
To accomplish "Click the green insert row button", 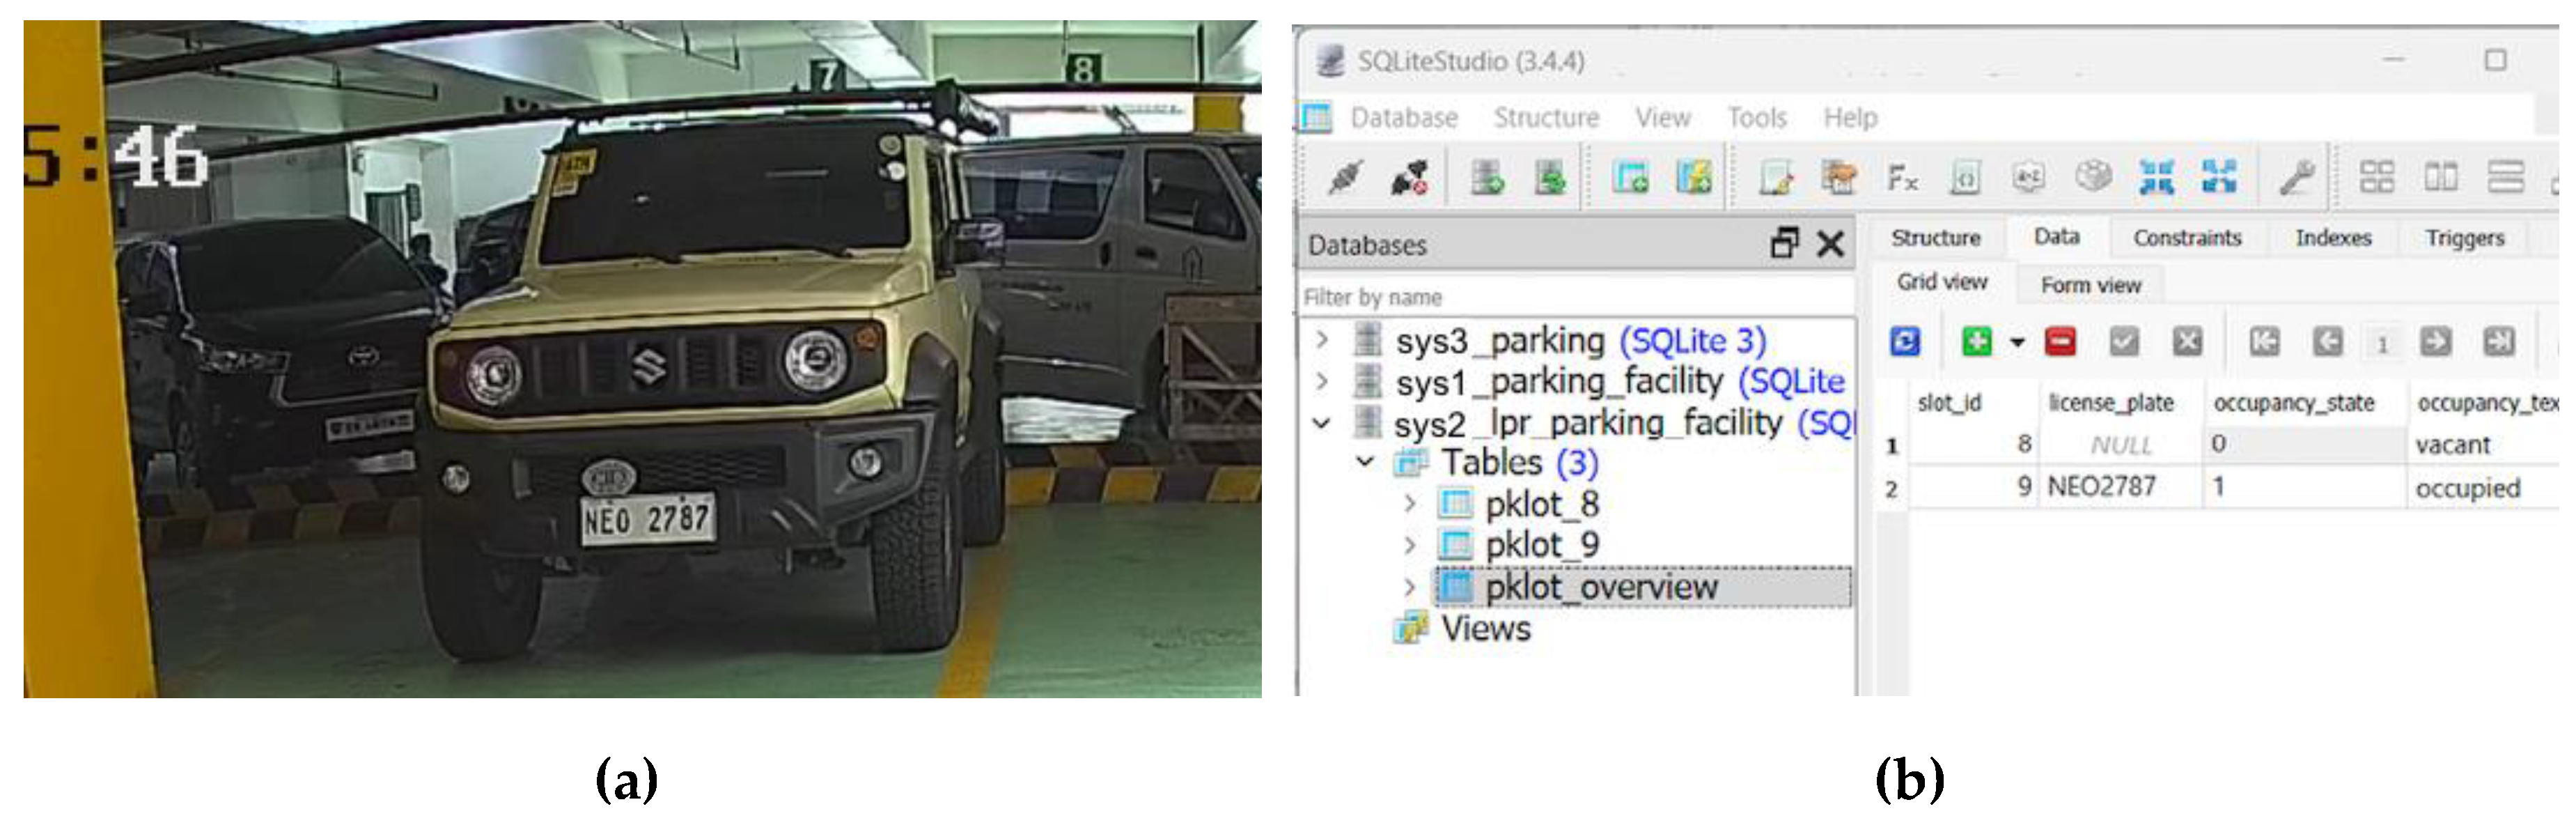I will (x=1976, y=342).
